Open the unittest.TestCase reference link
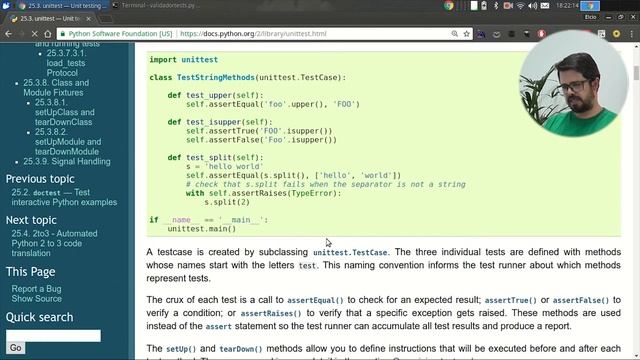This screenshot has width=640, height=360. [350, 253]
